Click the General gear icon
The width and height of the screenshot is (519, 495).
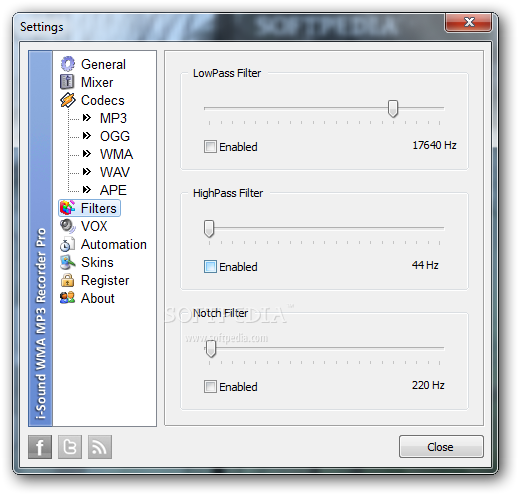68,64
